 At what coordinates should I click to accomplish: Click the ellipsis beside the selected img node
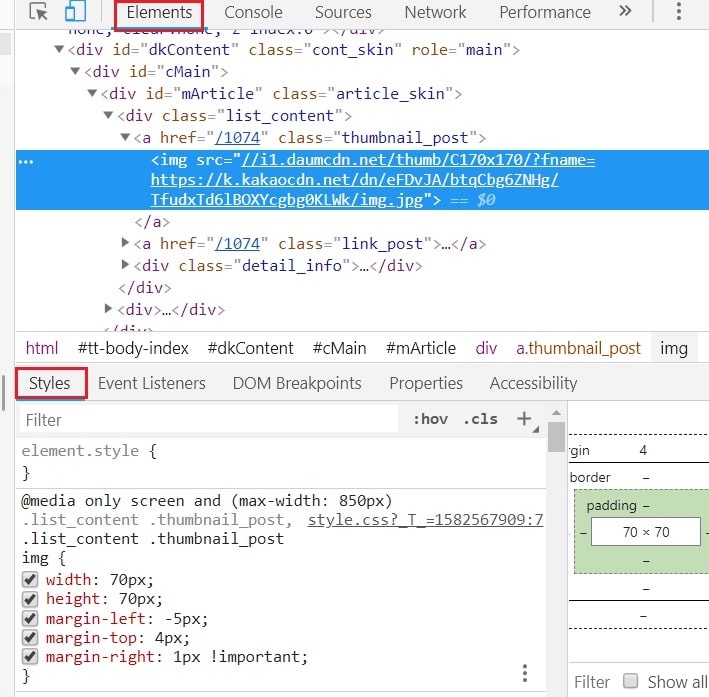click(x=26, y=161)
